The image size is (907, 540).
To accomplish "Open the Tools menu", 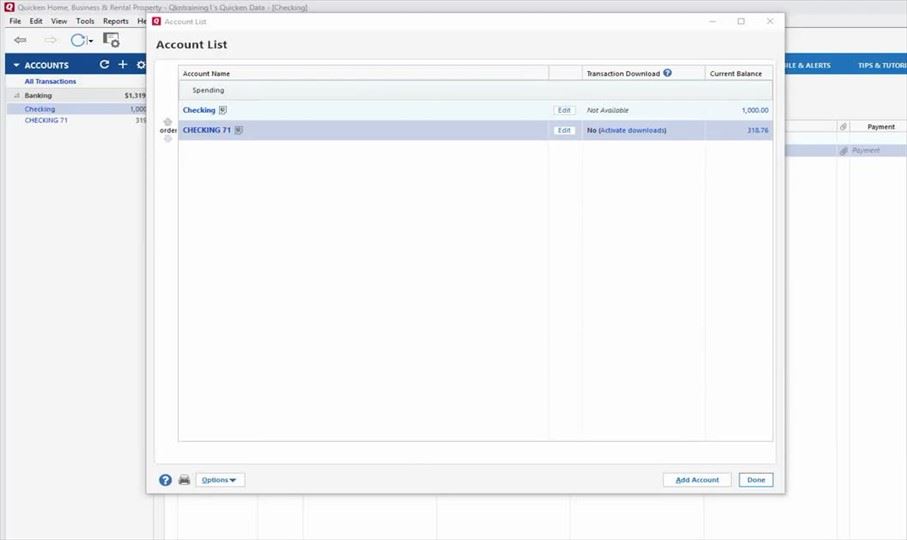I will tap(85, 21).
